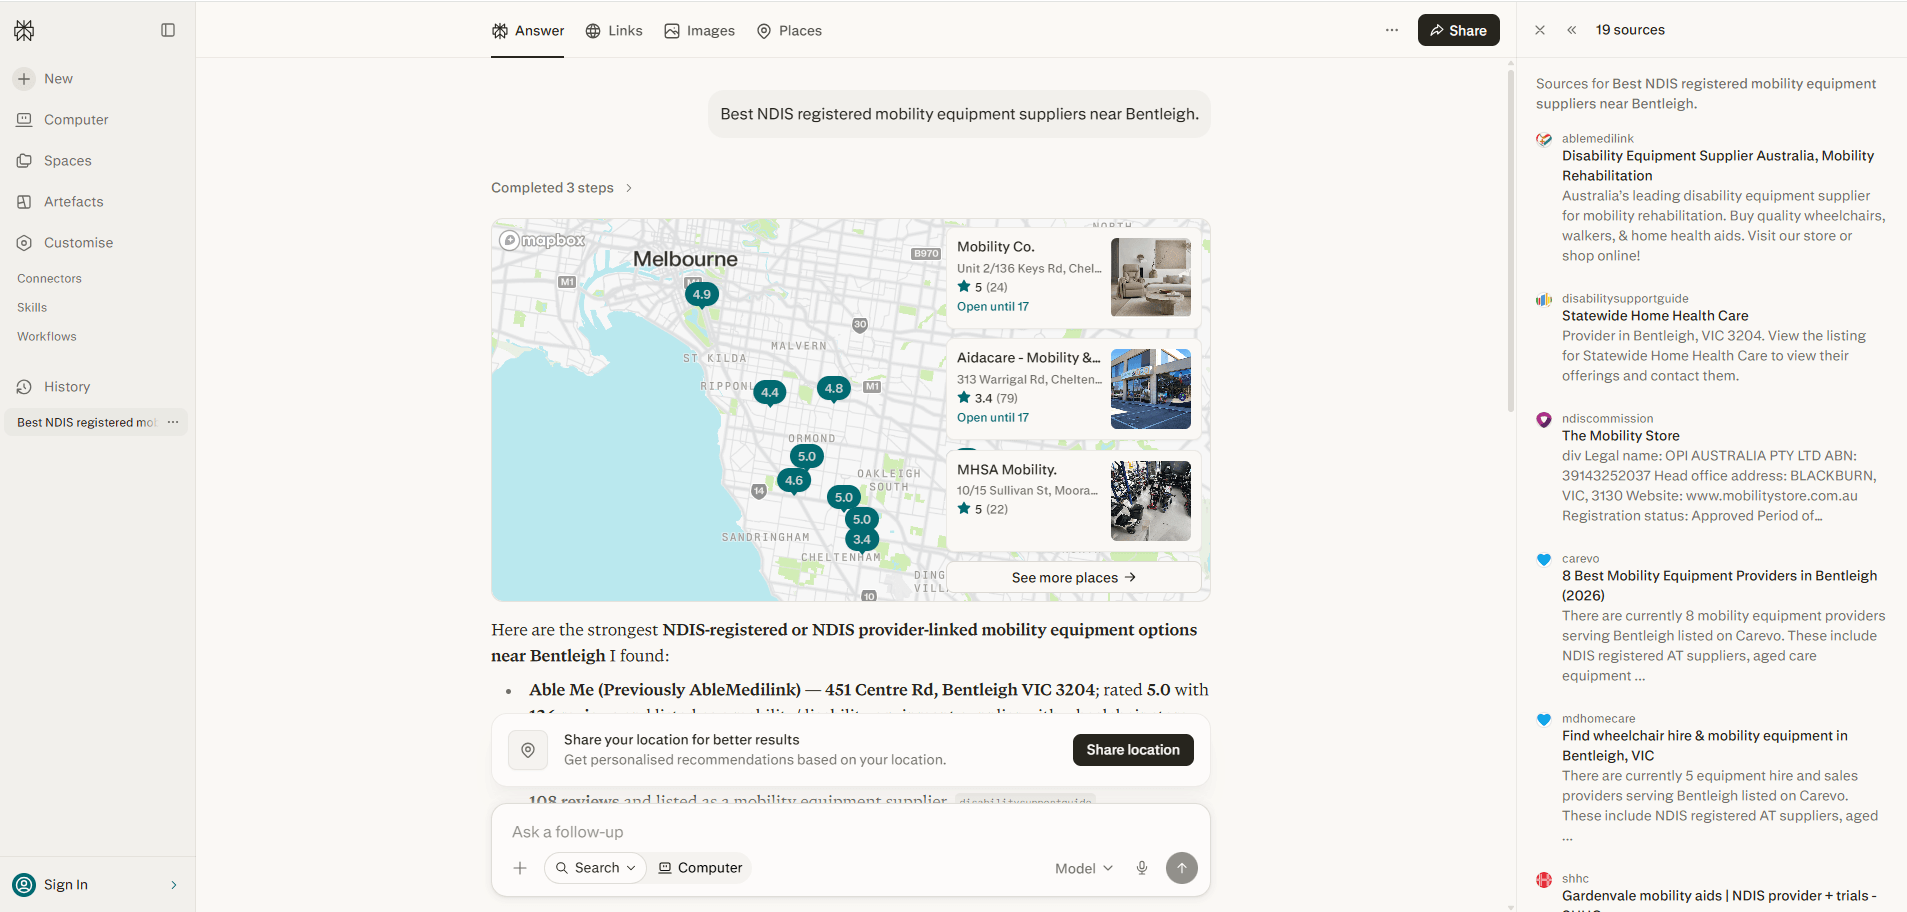Click the mdhomecare source favicon
Viewport: 1907px width, 912px height.
tap(1544, 720)
